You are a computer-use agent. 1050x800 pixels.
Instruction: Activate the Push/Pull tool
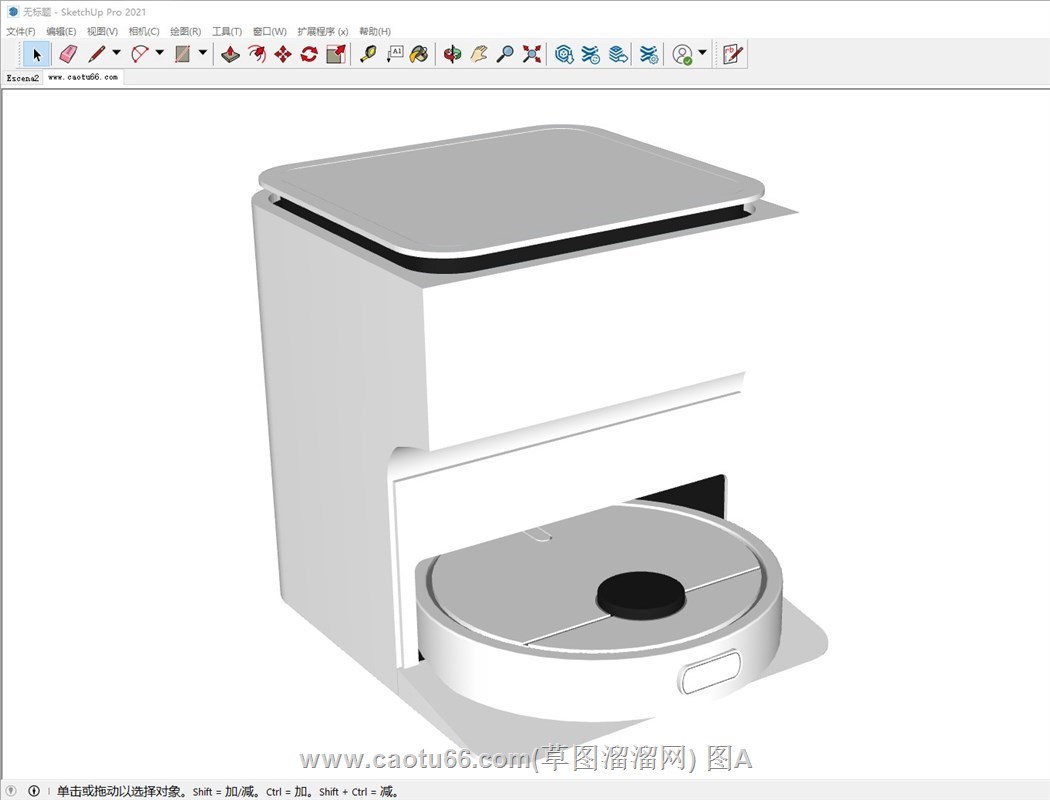[230, 54]
